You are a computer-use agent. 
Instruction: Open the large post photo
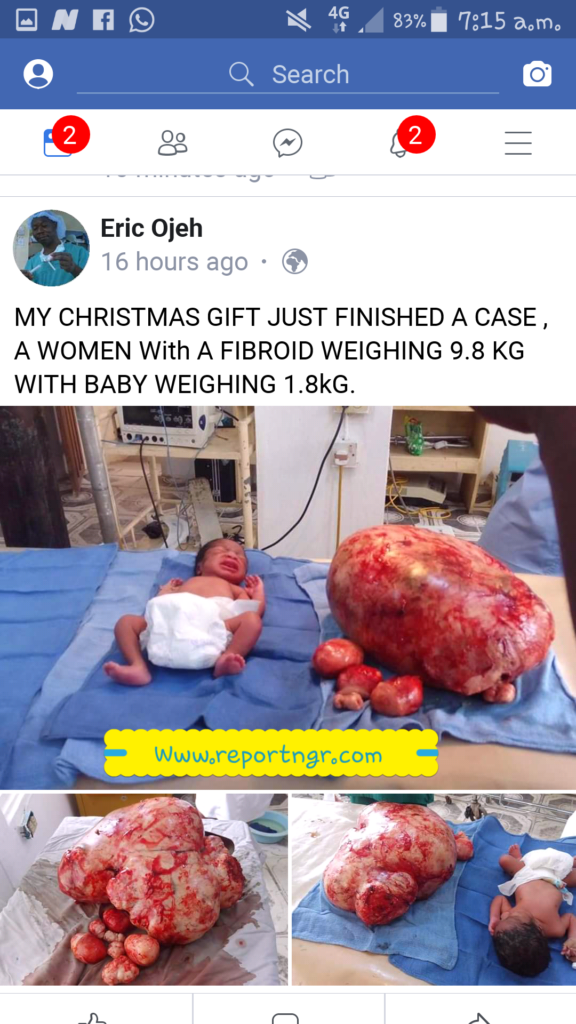(x=288, y=597)
